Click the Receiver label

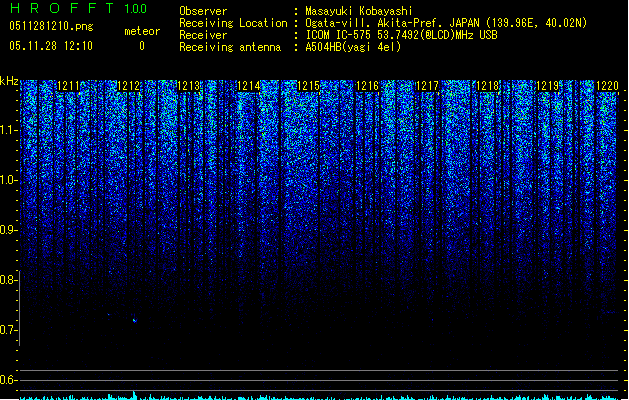[x=203, y=35]
